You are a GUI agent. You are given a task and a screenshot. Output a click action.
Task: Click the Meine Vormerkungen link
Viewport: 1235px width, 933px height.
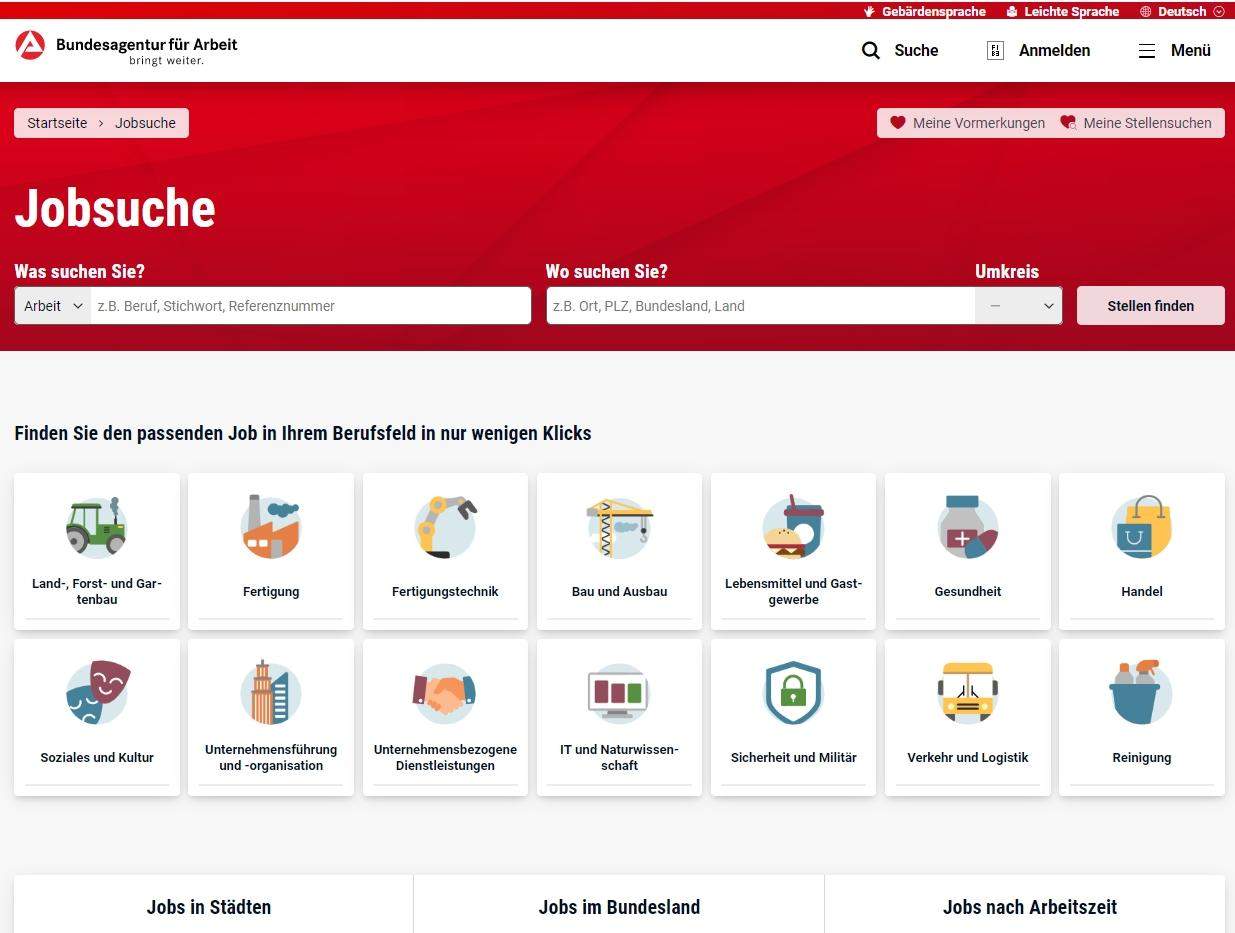(x=967, y=122)
